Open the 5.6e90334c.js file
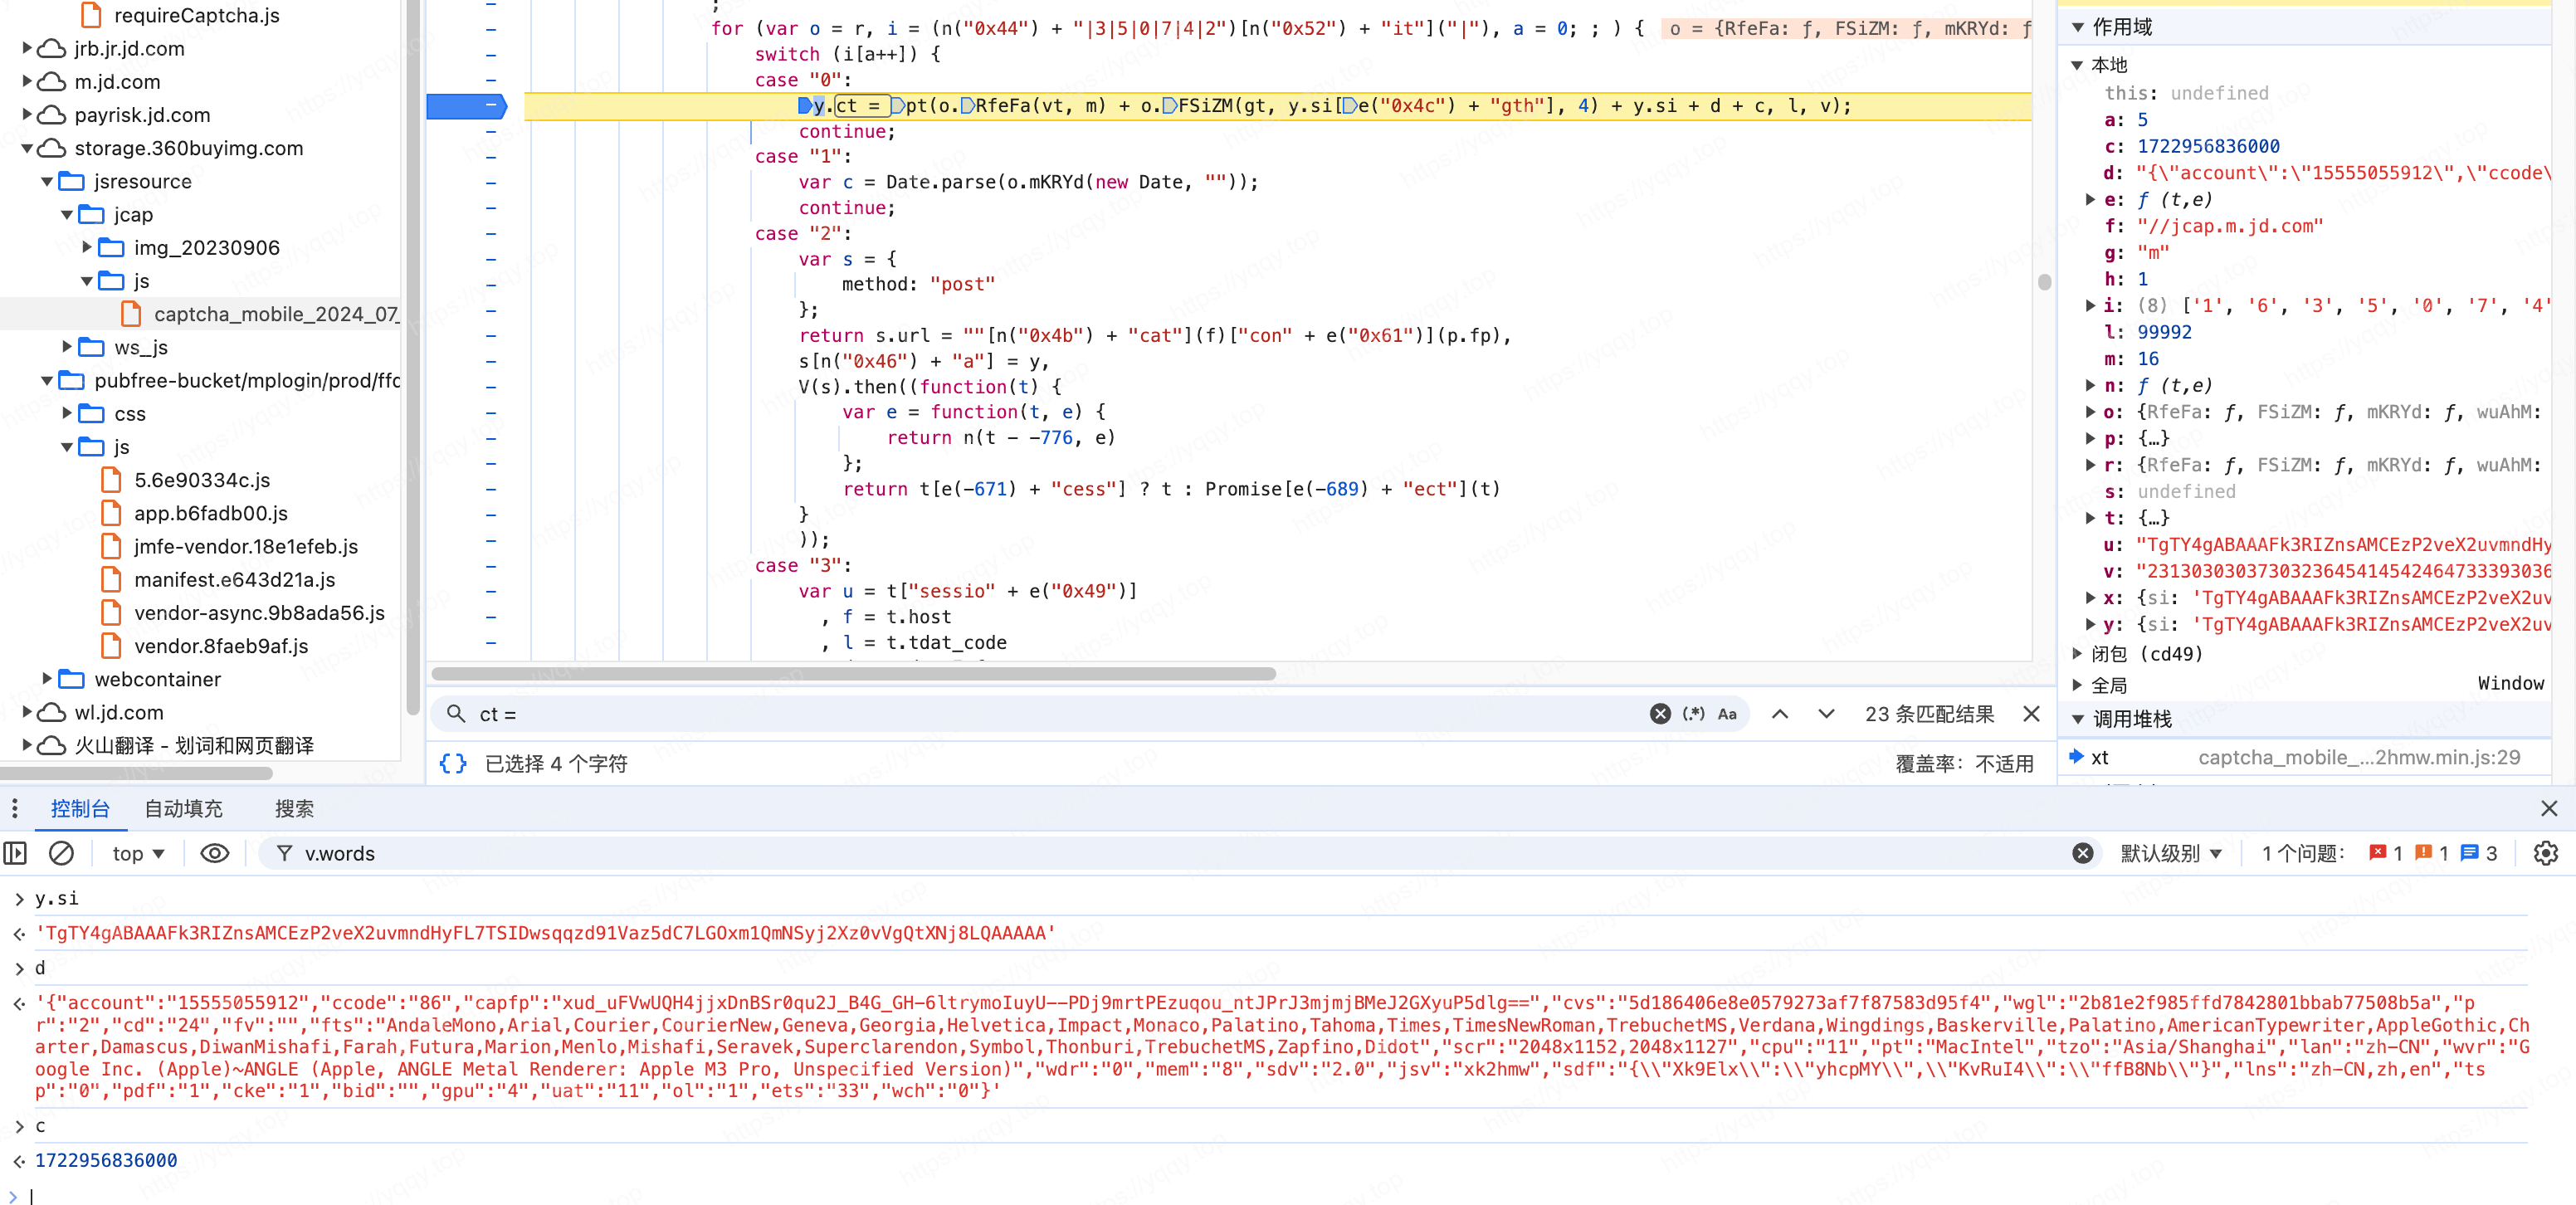The image size is (2576, 1205). pyautogui.click(x=202, y=480)
